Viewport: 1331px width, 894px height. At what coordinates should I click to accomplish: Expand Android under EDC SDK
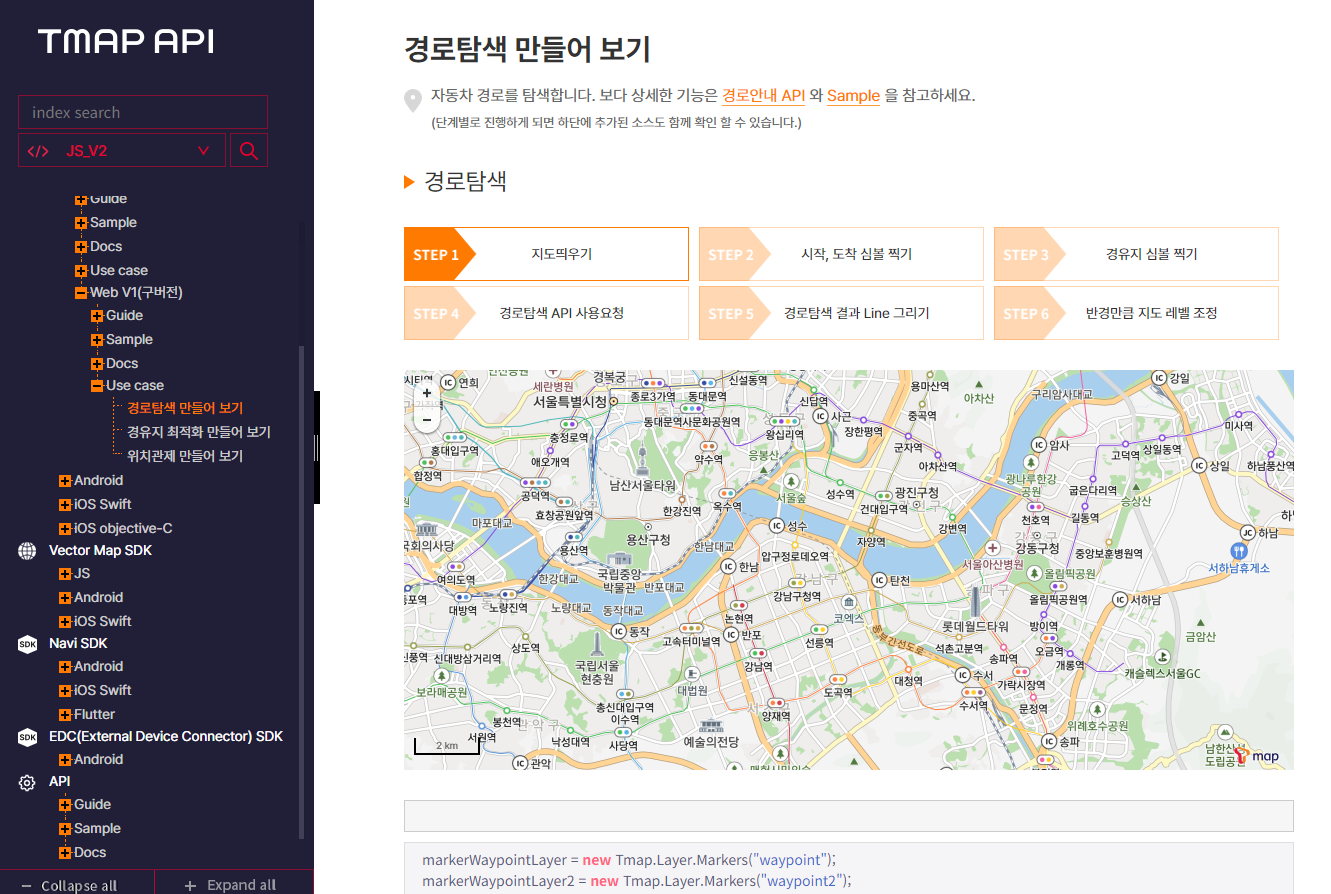click(x=65, y=760)
